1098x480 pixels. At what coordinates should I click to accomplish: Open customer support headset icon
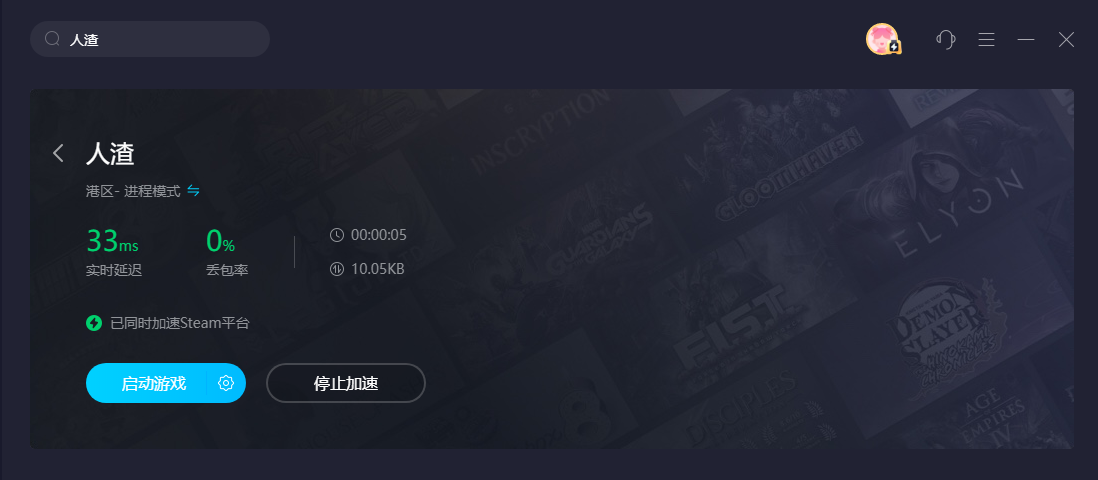[x=946, y=39]
